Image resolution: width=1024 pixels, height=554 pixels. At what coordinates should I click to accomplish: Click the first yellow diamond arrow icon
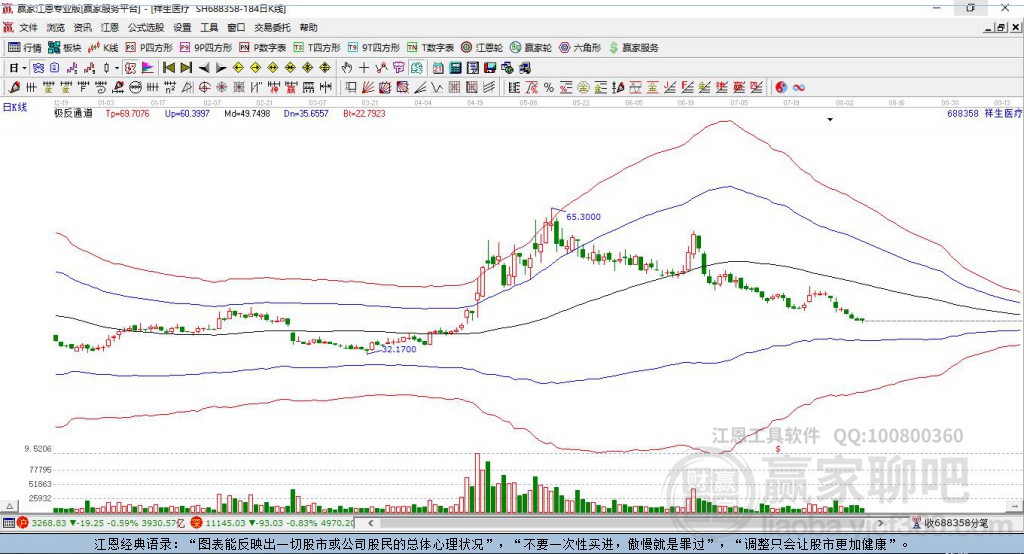(238, 68)
